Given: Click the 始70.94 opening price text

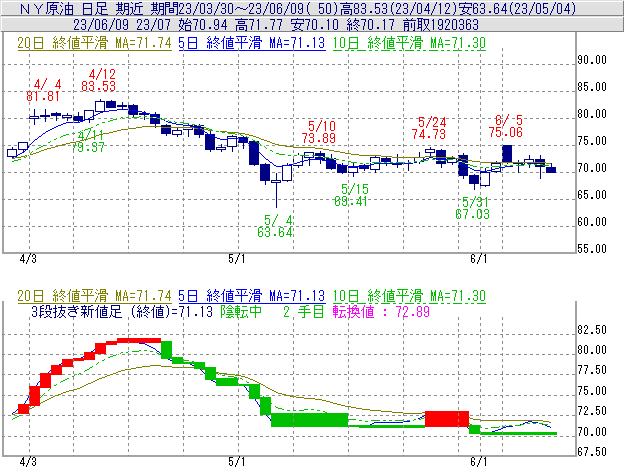Looking at the screenshot, I should (203, 25).
